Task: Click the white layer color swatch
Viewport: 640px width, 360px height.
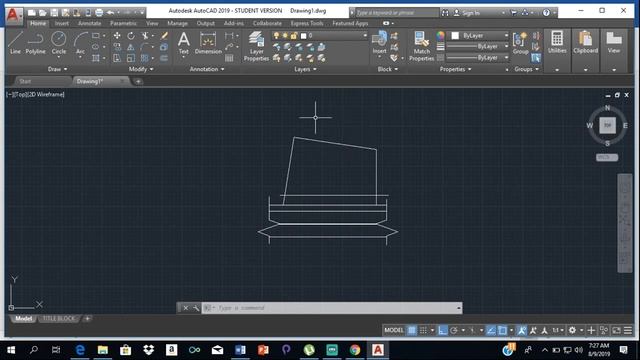Action: (303, 36)
